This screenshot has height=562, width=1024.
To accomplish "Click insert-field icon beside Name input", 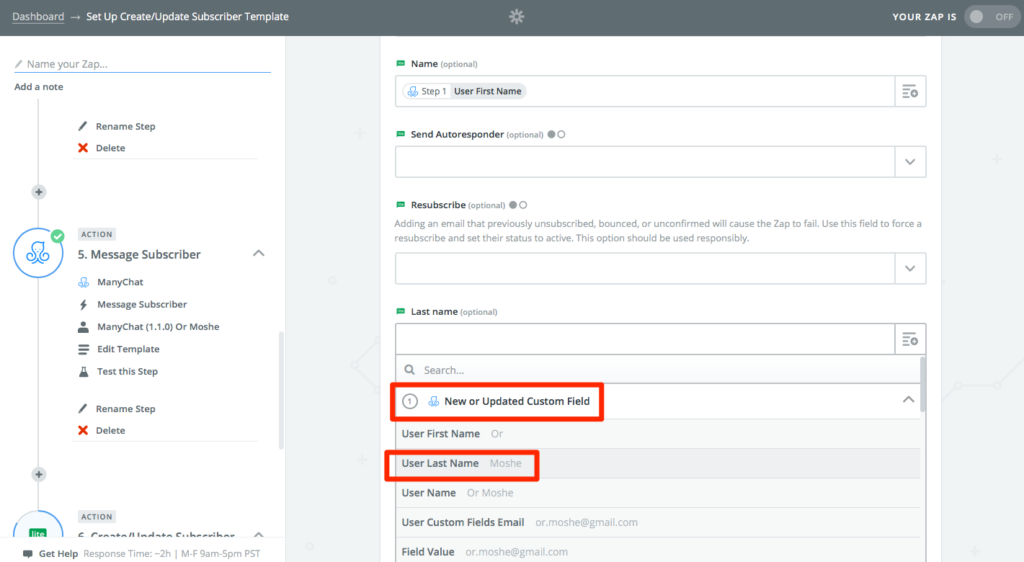I will pos(910,91).
